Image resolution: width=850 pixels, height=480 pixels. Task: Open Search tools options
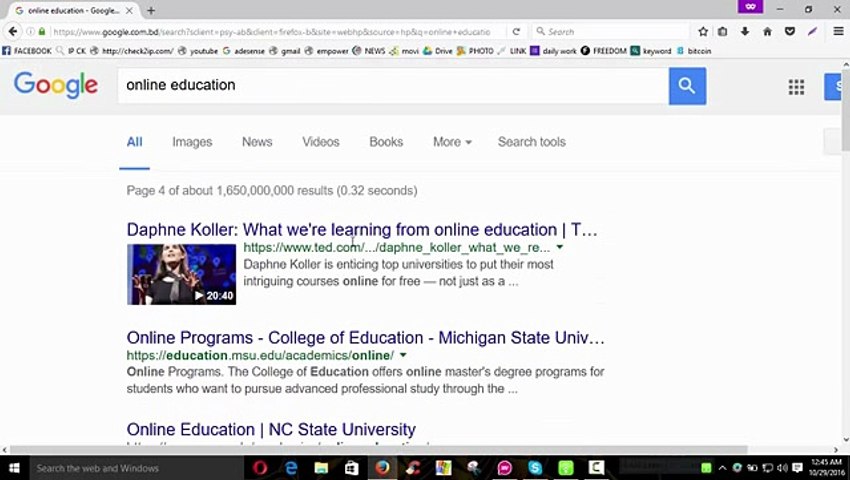coord(531,142)
